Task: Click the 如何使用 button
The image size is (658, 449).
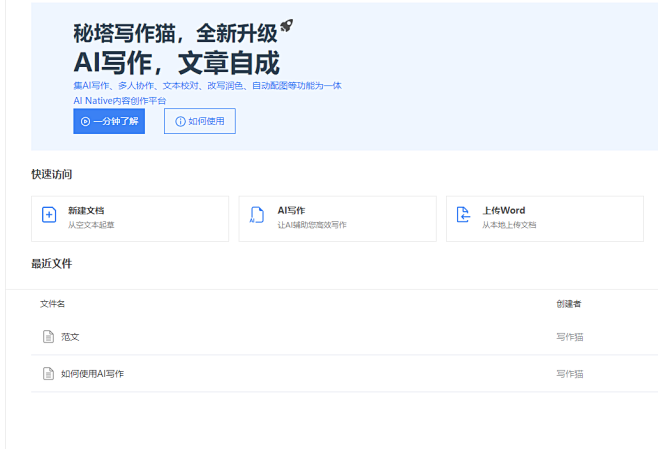Action: click(x=200, y=121)
